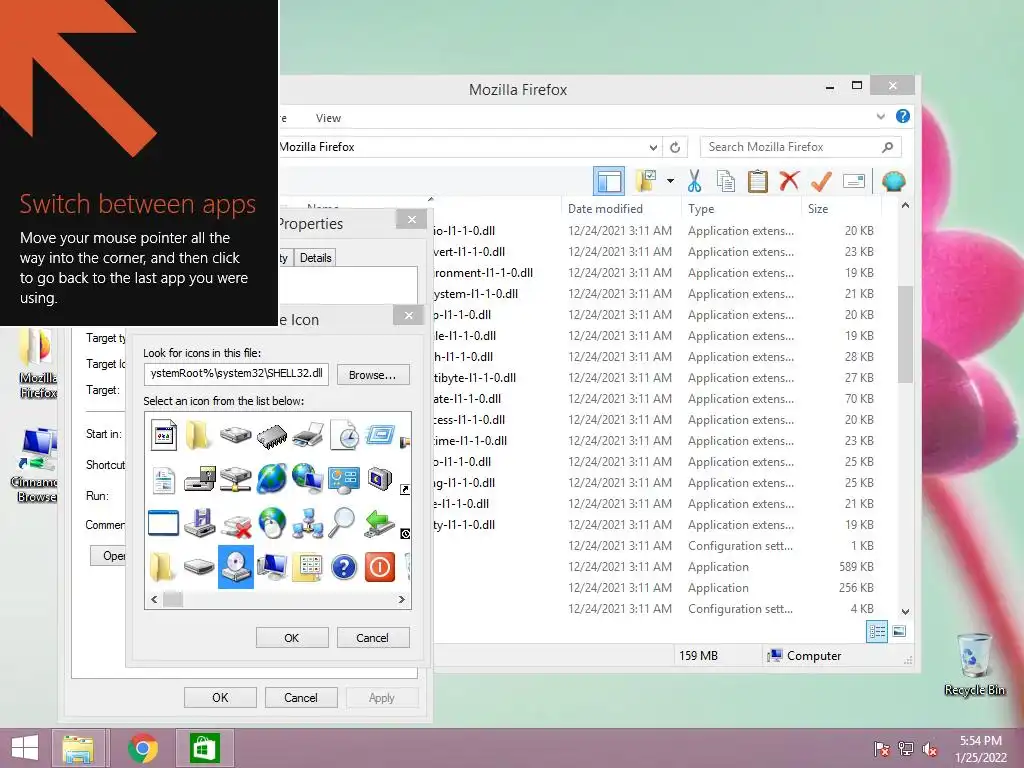Open File Explorer from the taskbar
Screen dimensions: 1024x768
click(78, 748)
